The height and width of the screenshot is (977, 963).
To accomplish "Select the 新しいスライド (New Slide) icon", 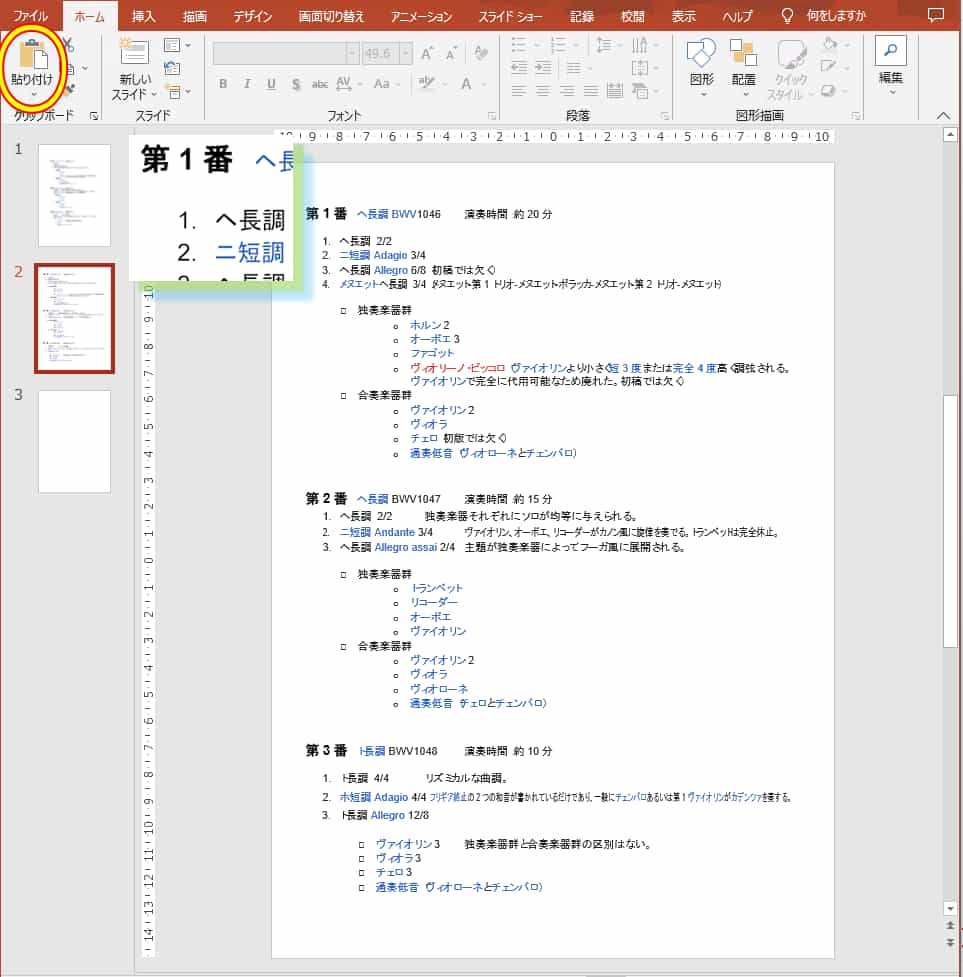I will [x=135, y=50].
